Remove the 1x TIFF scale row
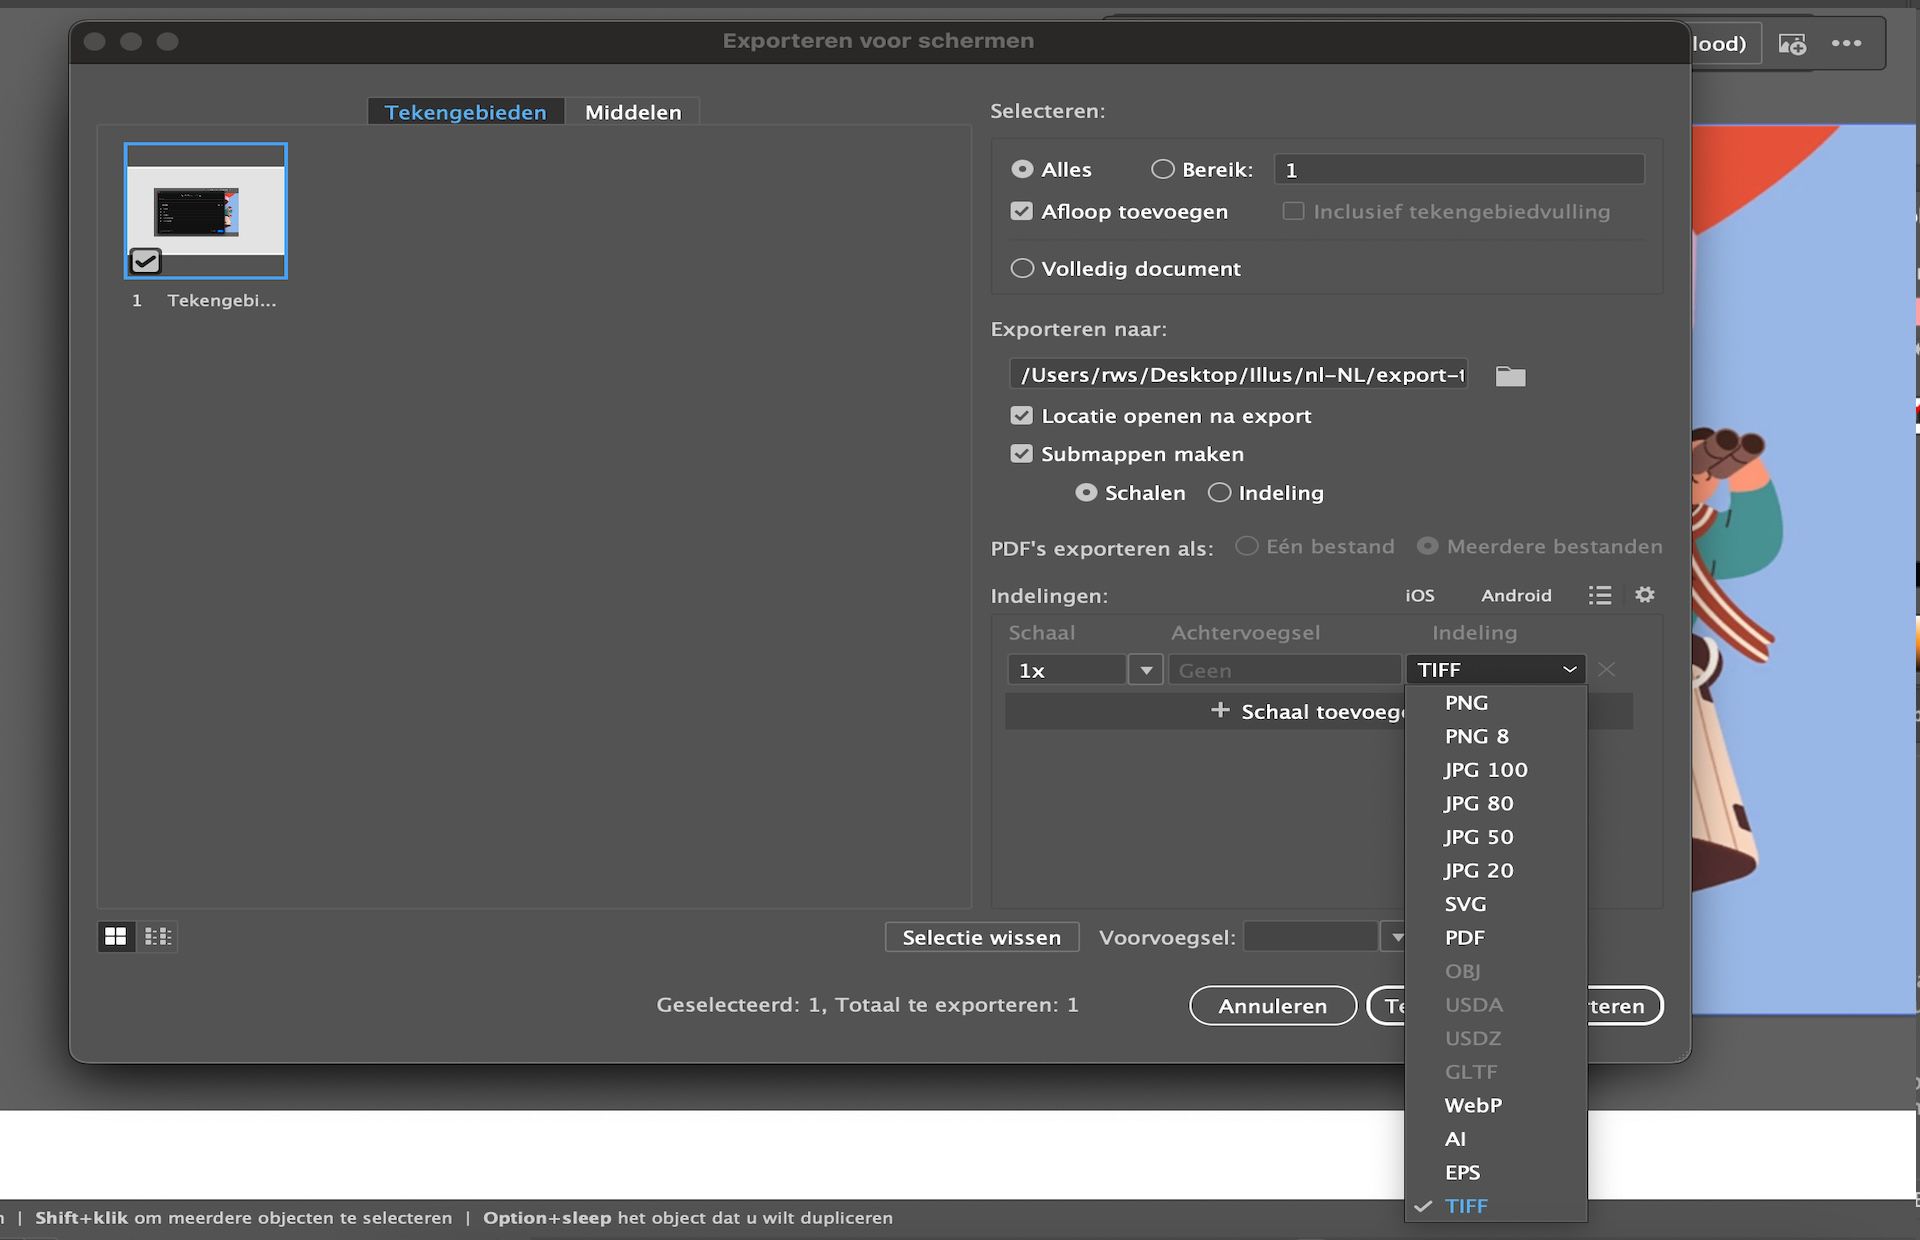 (x=1607, y=670)
